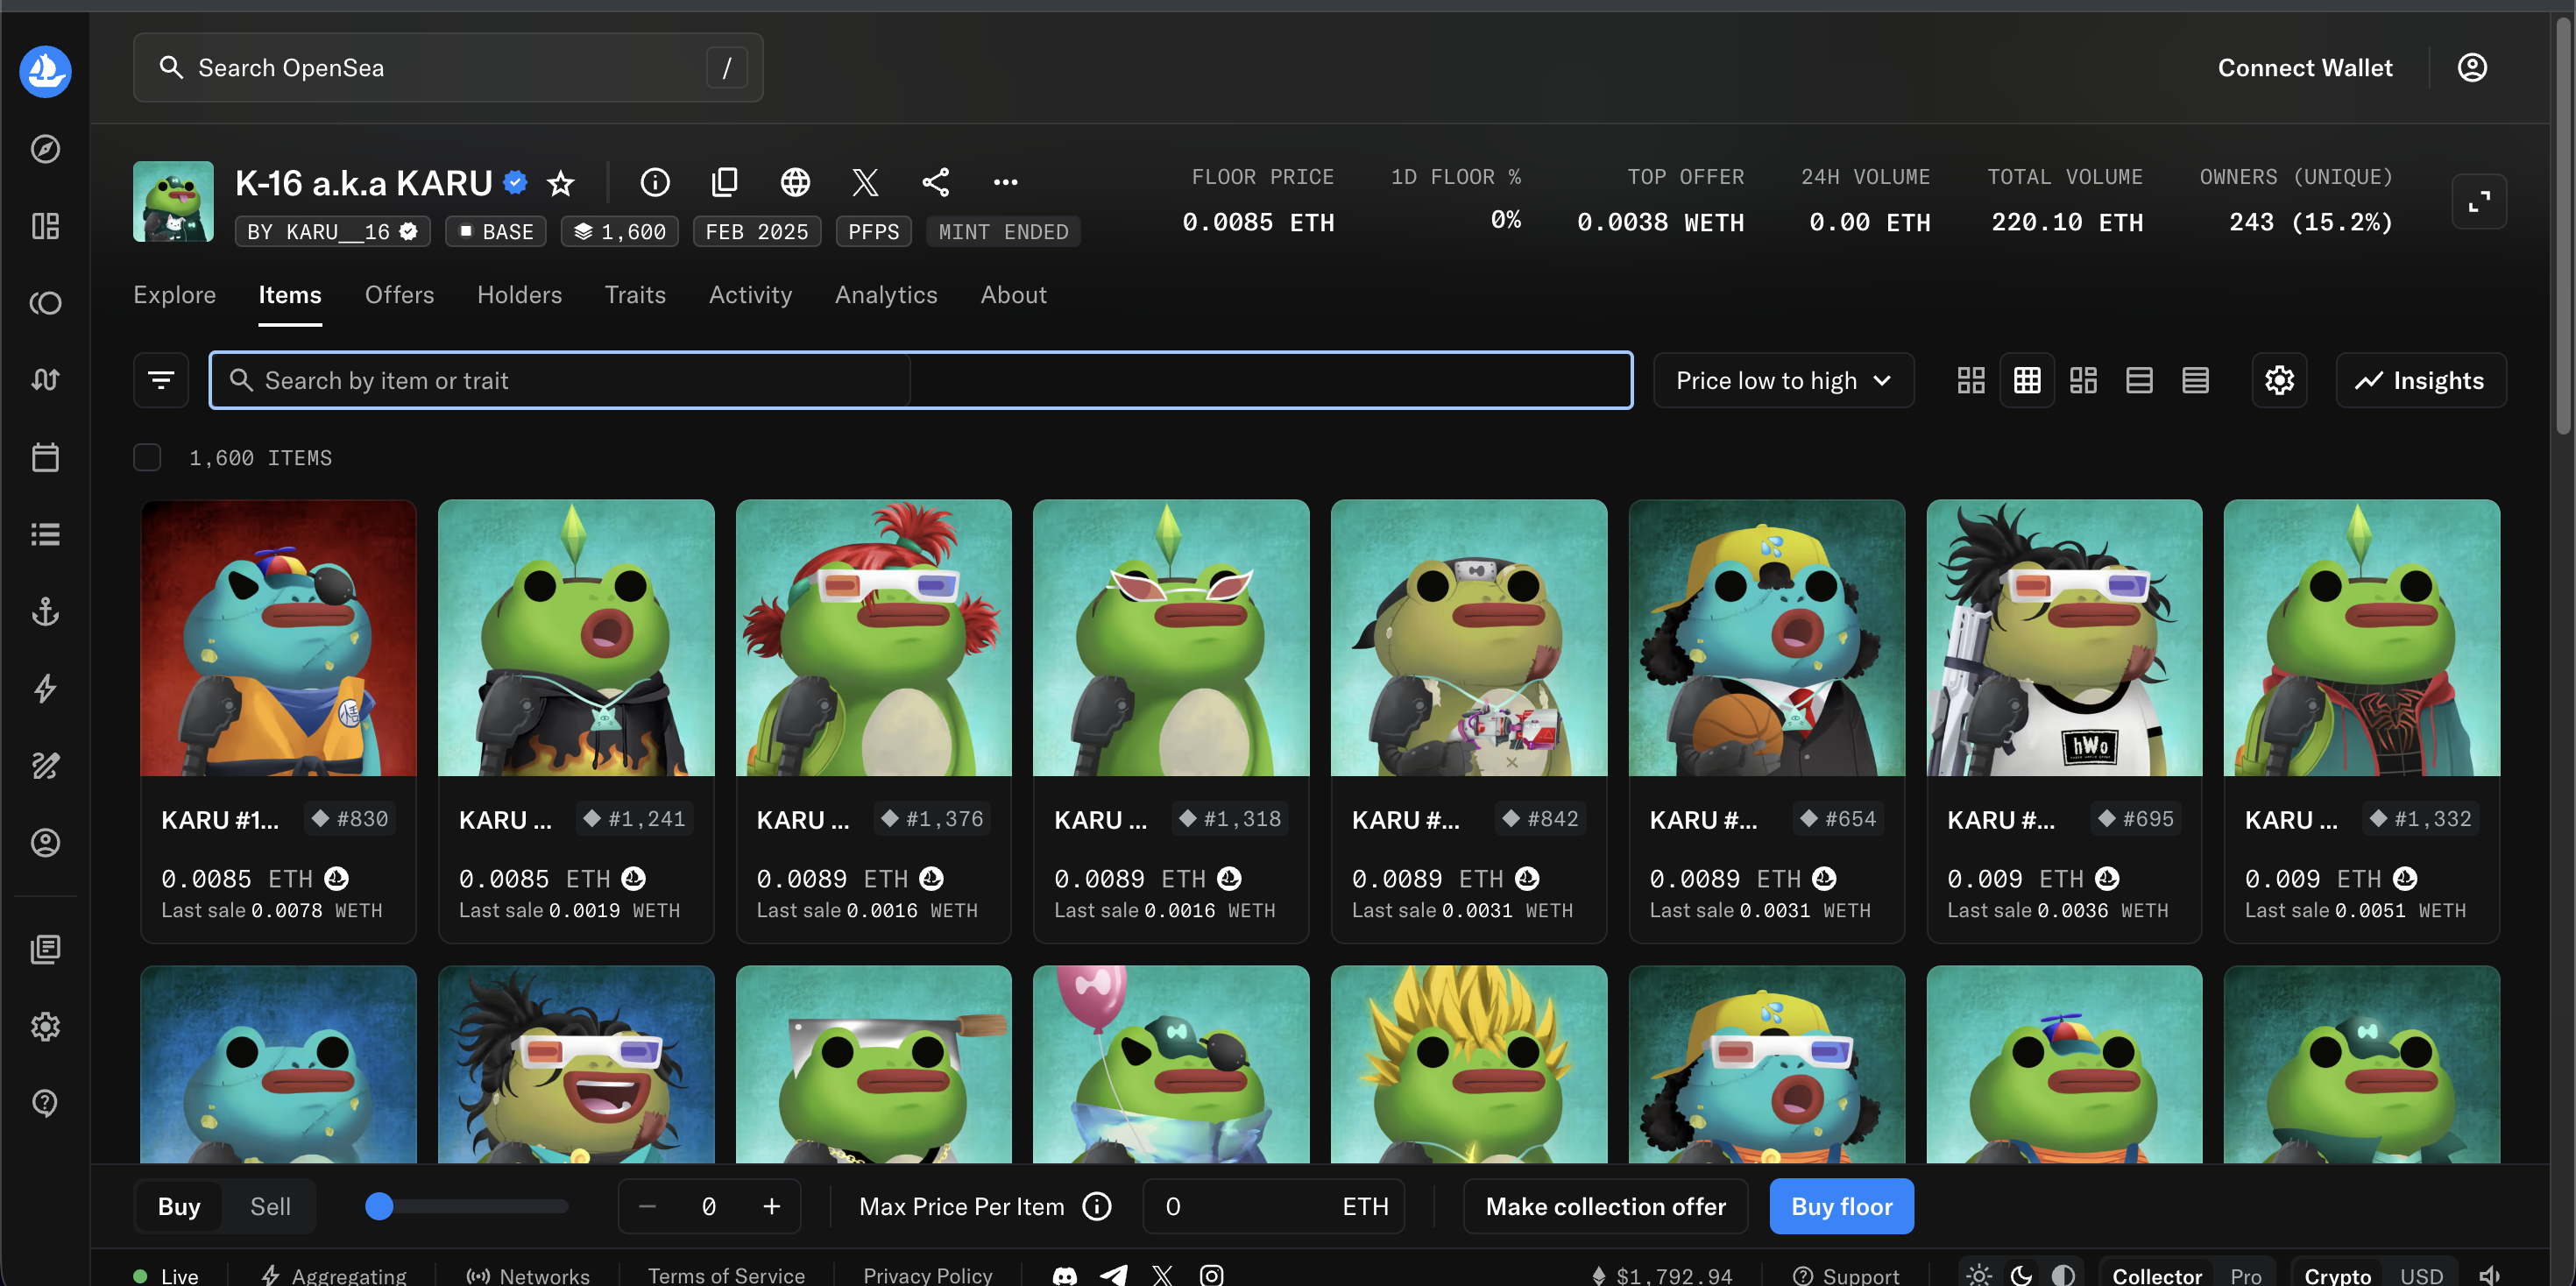
Task: Open the Telegram link in footer
Action: pos(1113,1275)
